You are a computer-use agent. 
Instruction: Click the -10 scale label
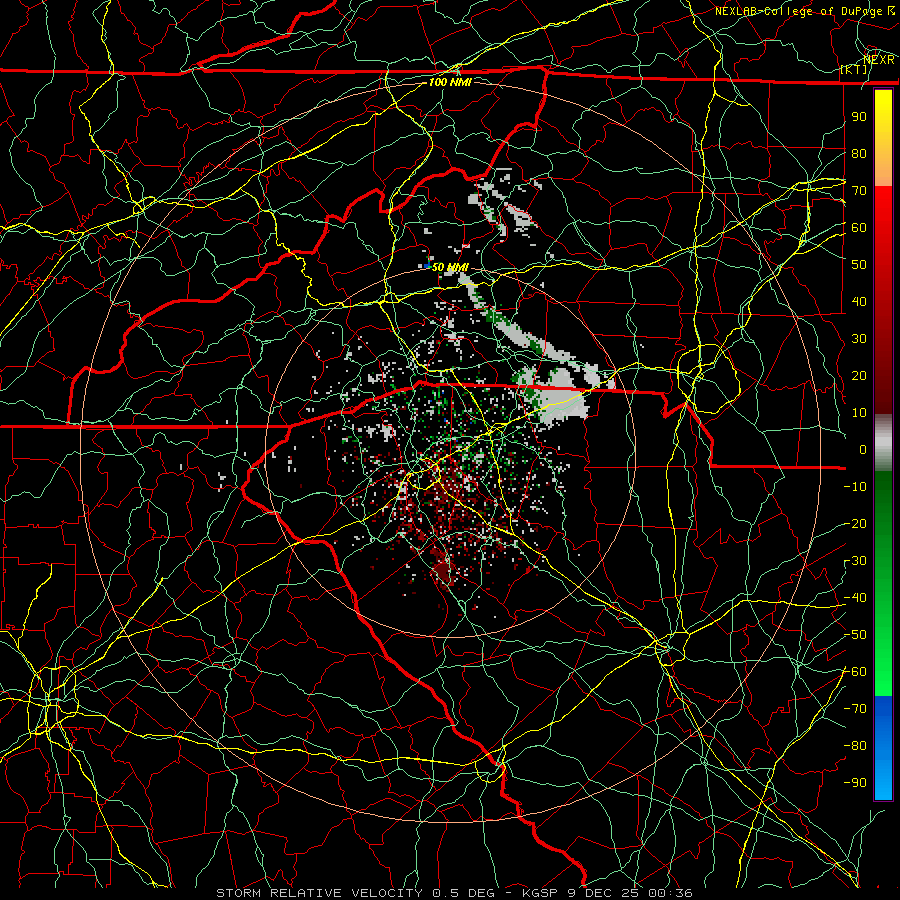coord(855,487)
